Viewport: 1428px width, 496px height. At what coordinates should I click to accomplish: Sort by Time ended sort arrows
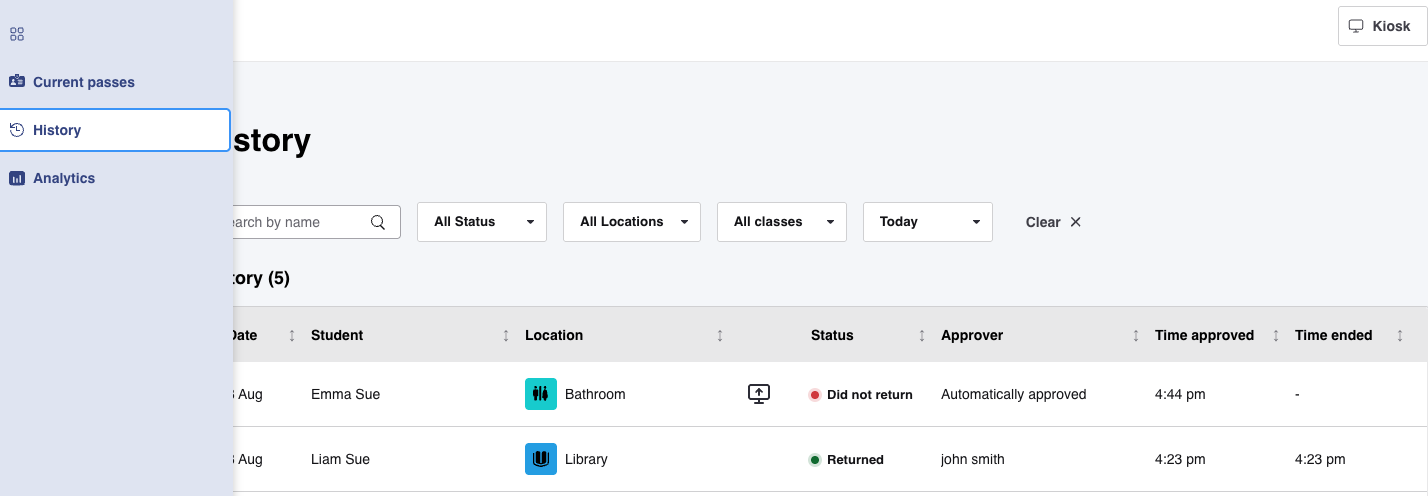pos(1400,336)
